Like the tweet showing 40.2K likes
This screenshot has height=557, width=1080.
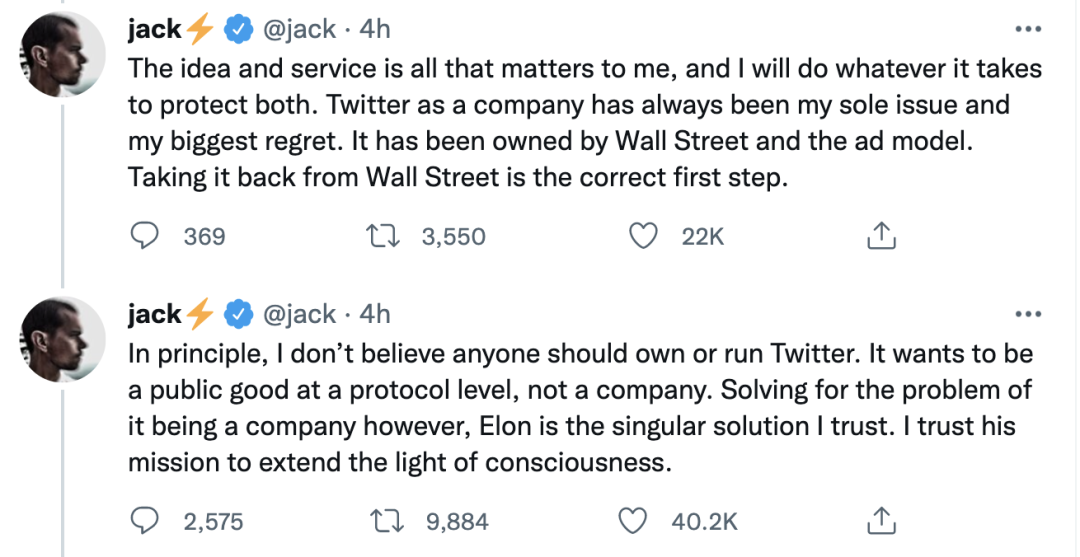(632, 521)
